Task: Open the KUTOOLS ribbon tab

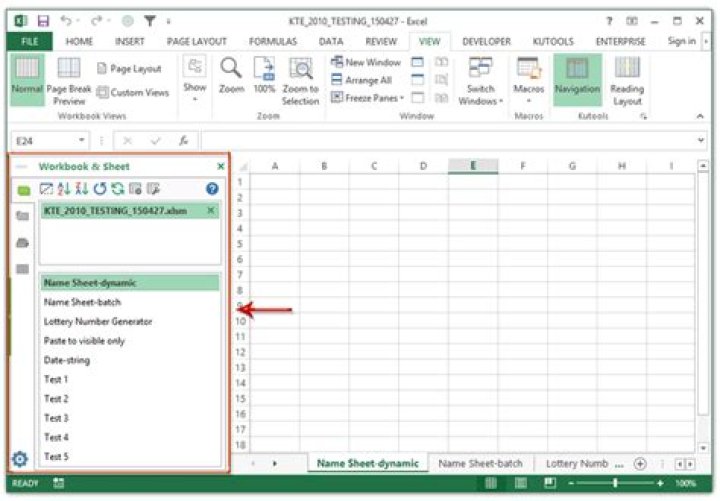Action: (x=554, y=41)
